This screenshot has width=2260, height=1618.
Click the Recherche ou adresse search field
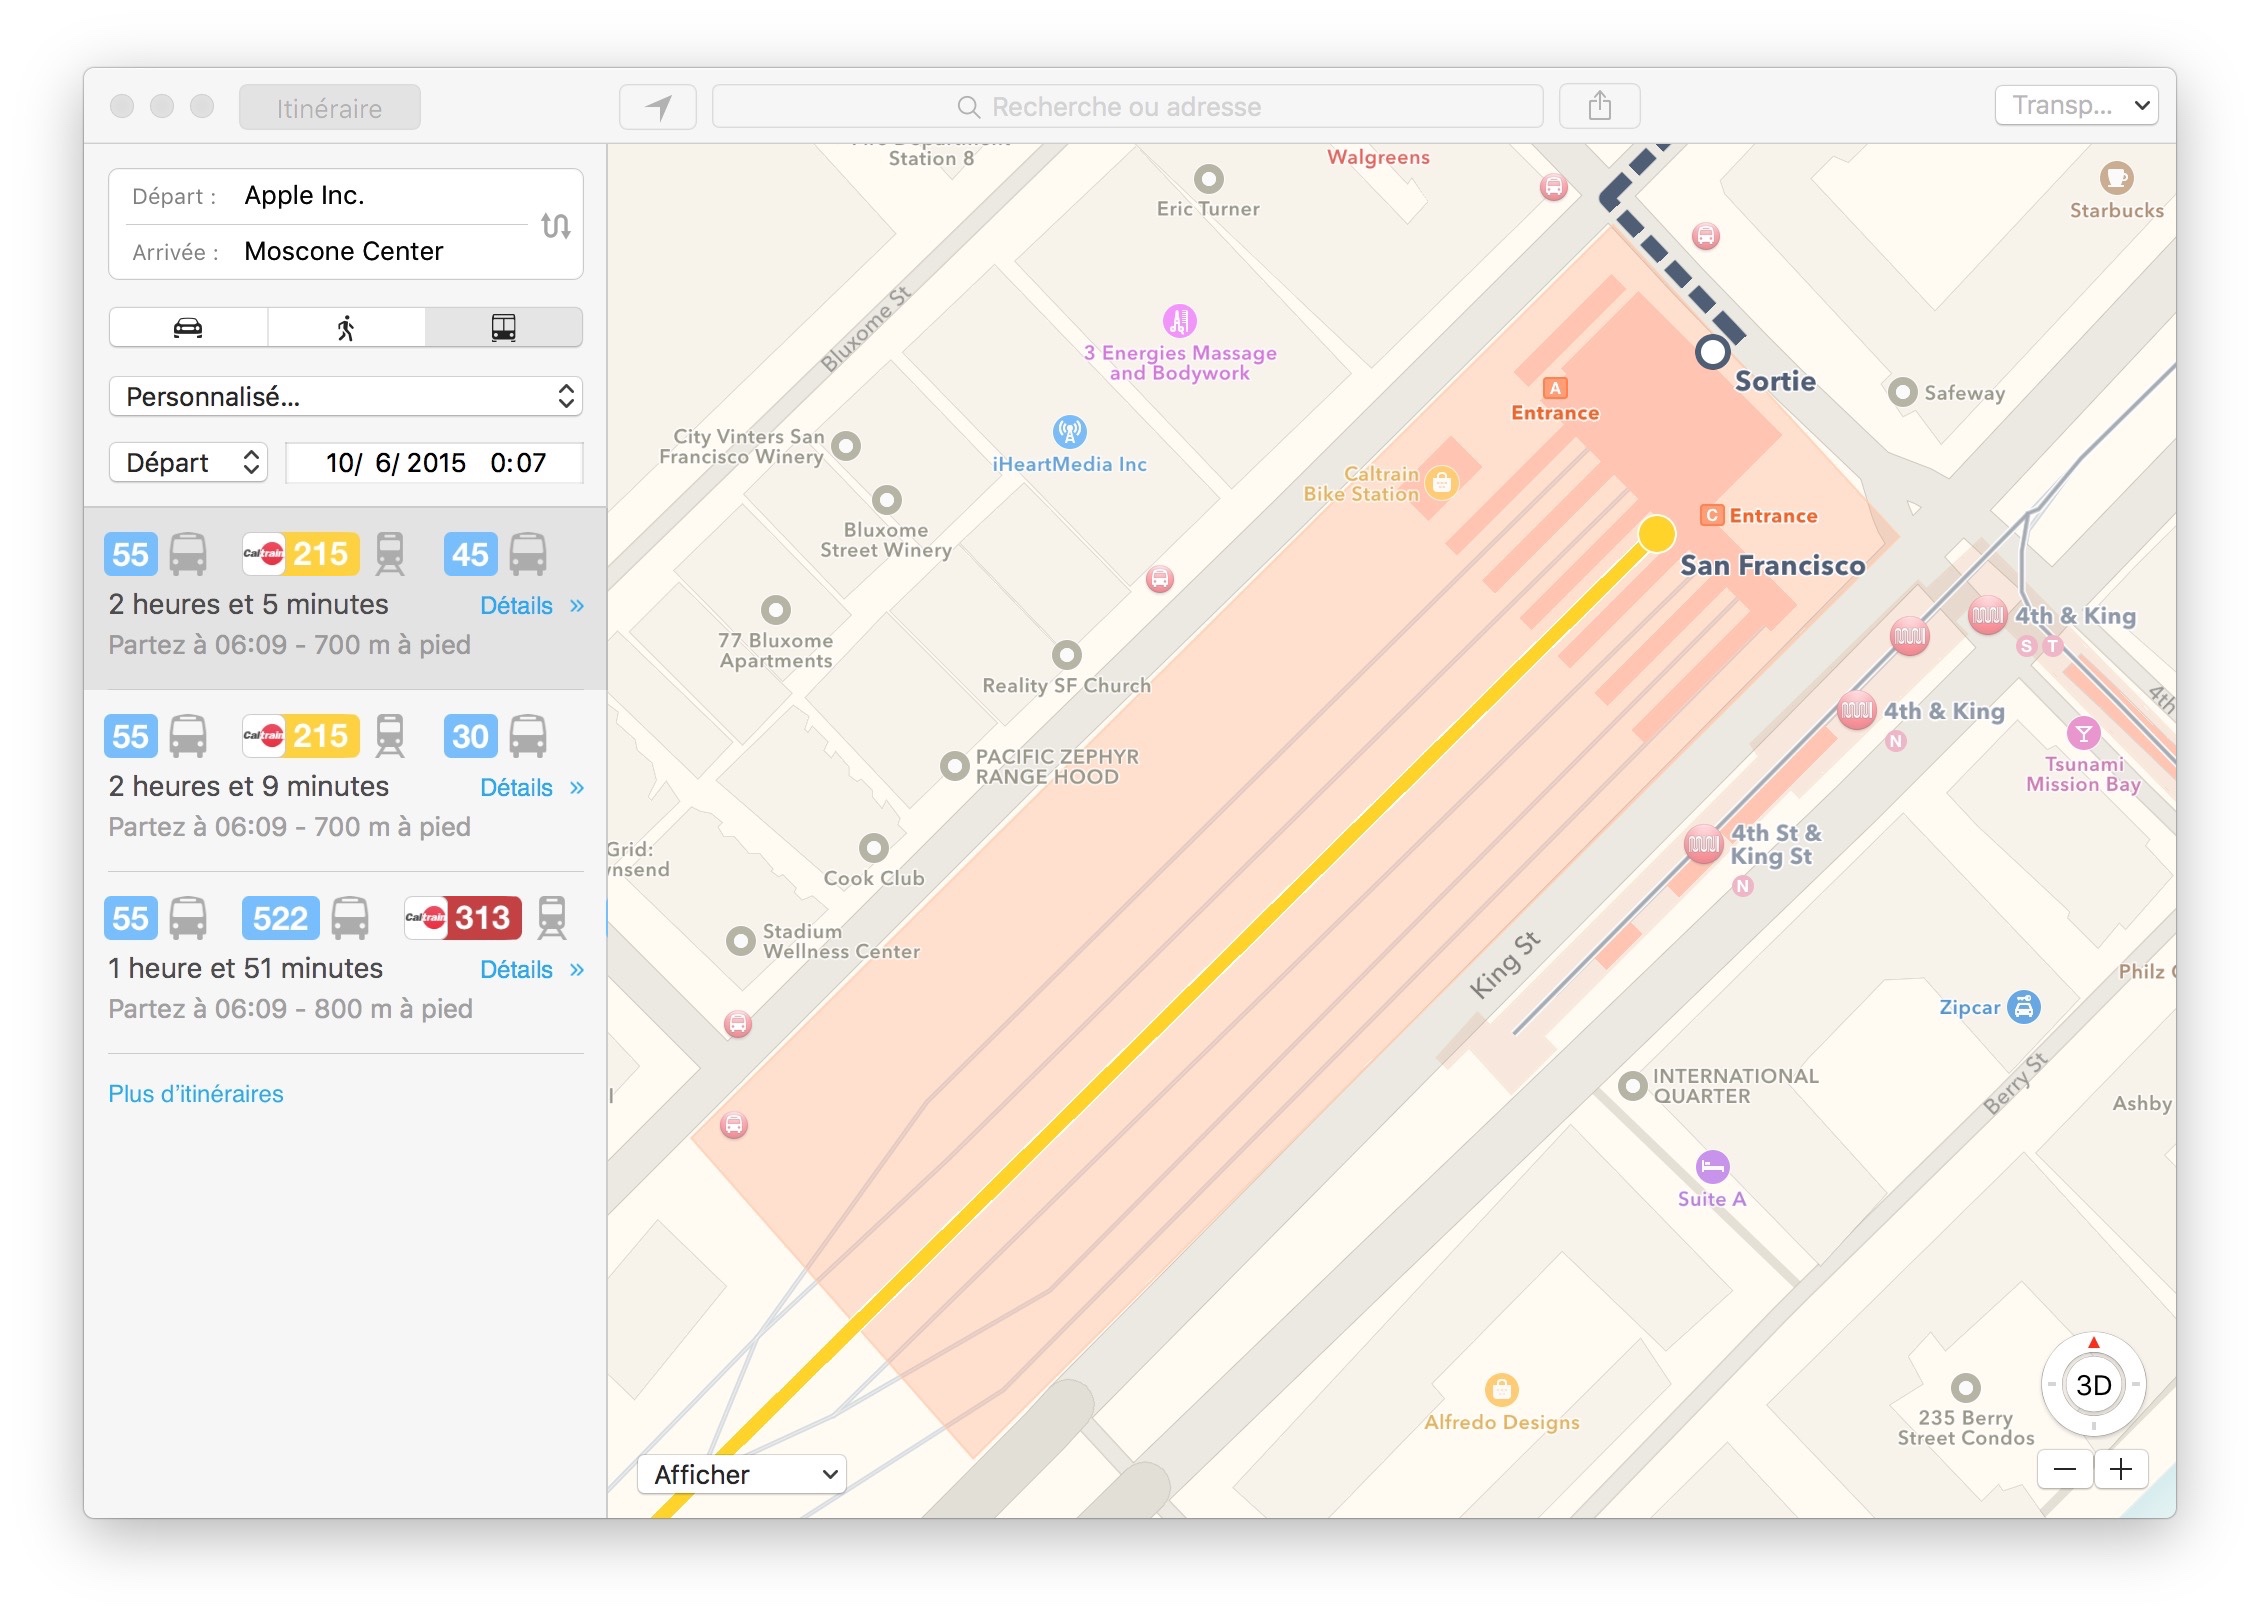coord(1127,106)
